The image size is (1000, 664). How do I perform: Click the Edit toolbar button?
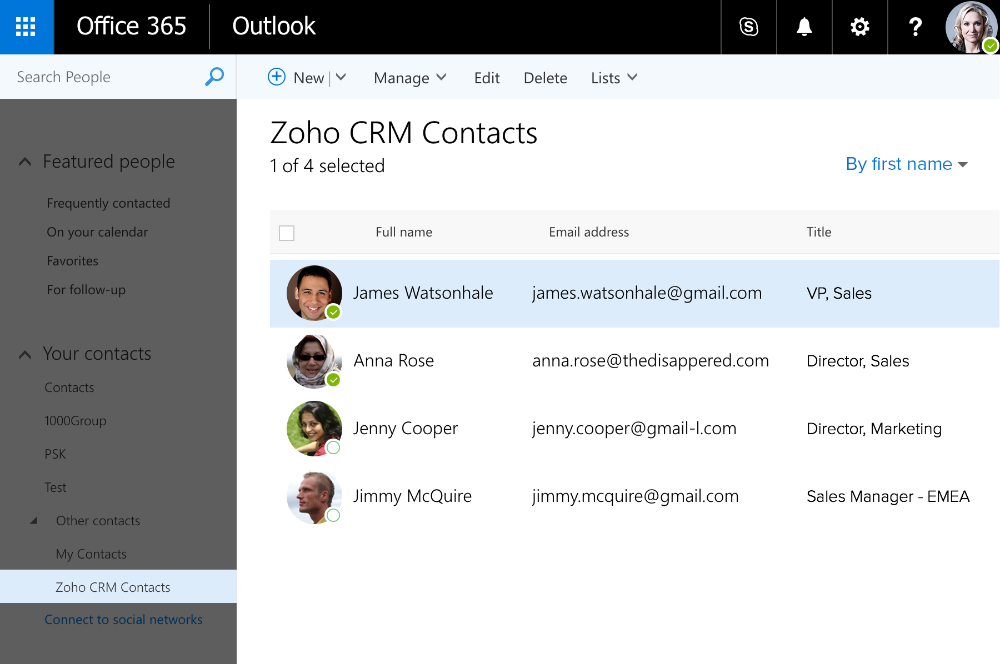pos(487,78)
